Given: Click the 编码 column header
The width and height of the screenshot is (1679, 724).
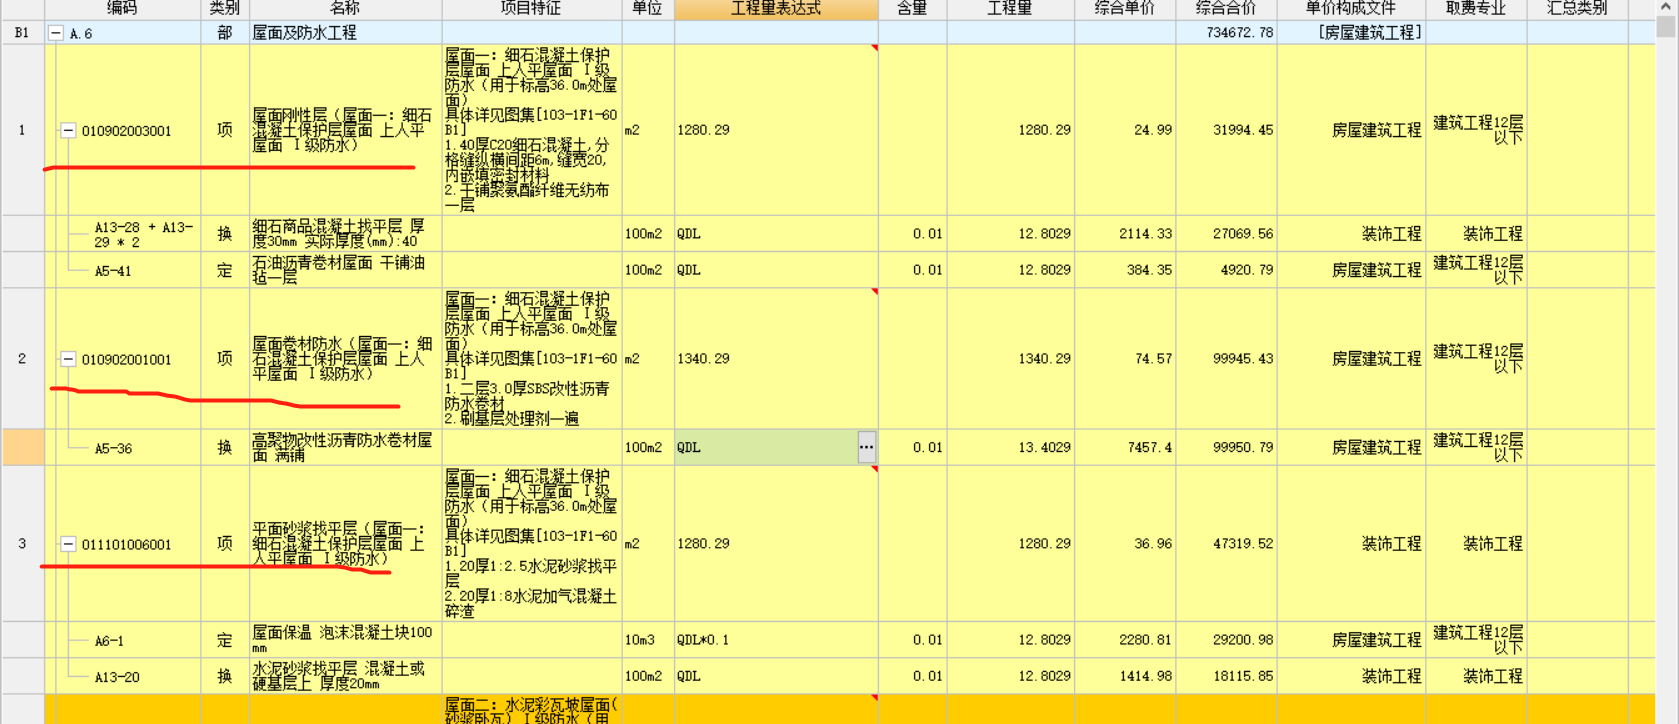Looking at the screenshot, I should (122, 9).
